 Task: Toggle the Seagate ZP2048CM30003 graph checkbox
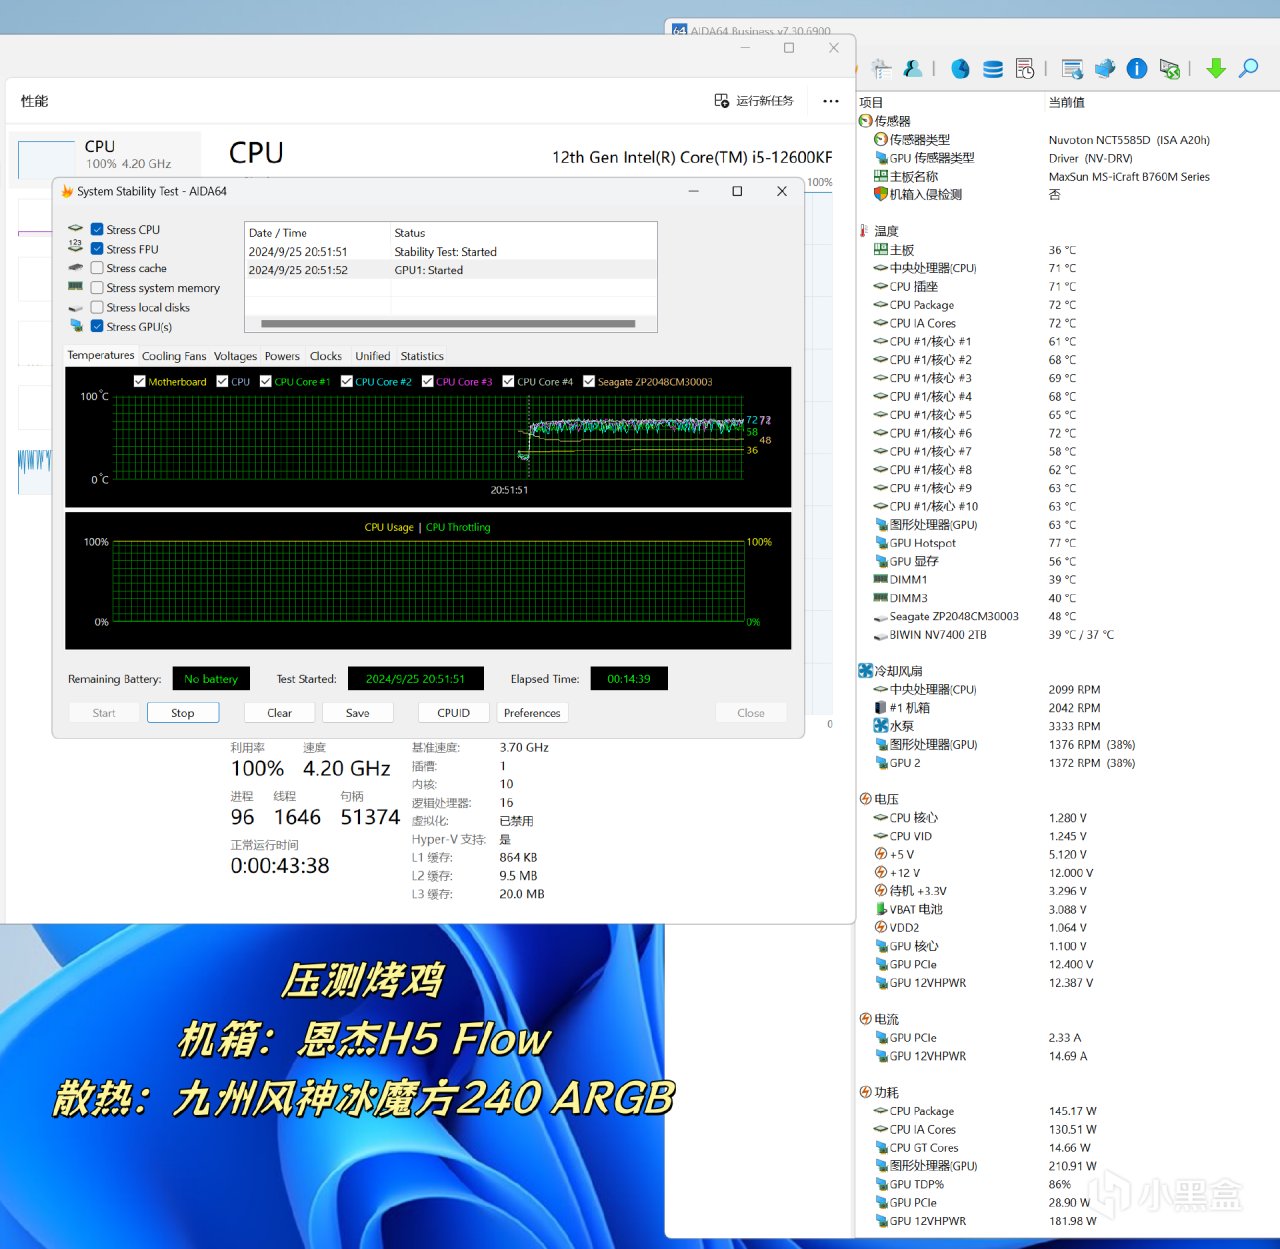(x=589, y=381)
